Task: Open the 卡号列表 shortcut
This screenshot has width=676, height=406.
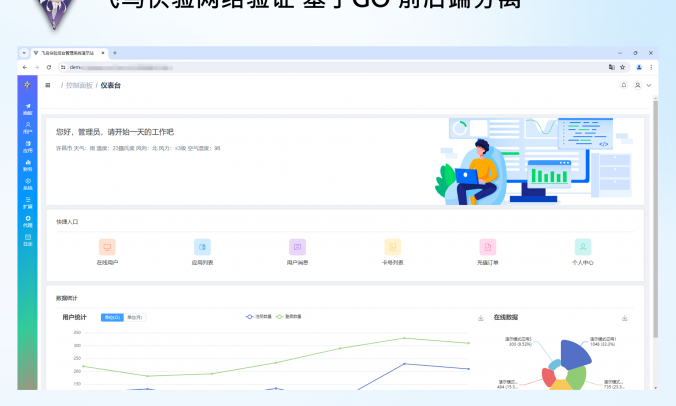Action: pos(392,252)
